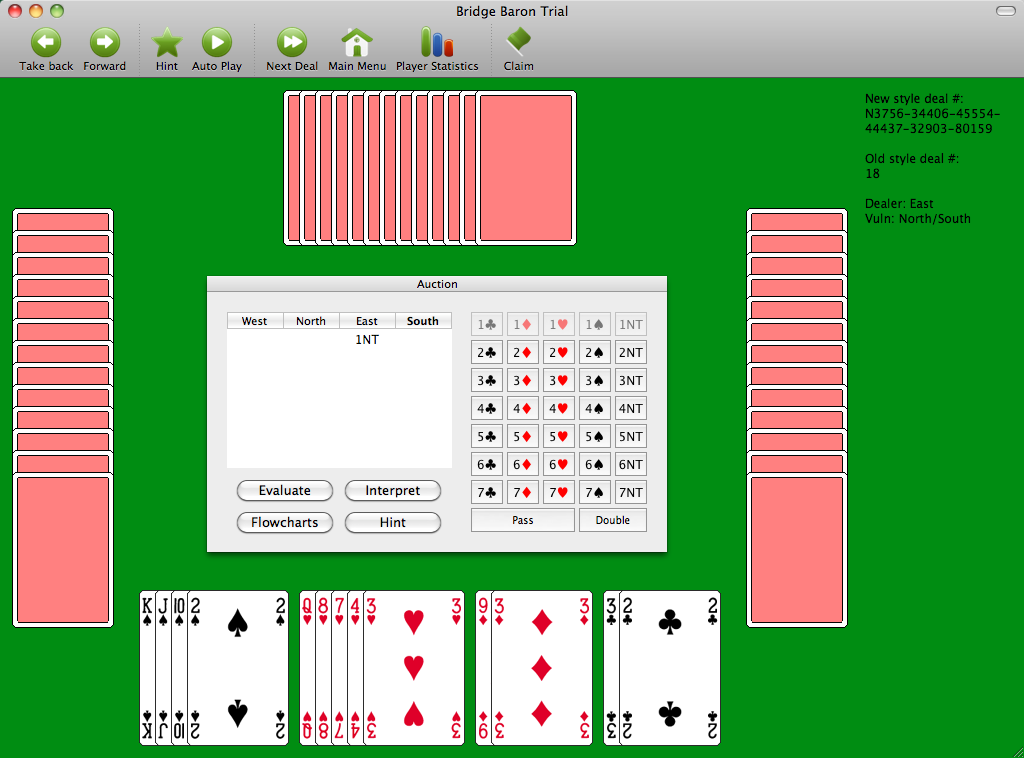The height and width of the screenshot is (758, 1024).
Task: Open the Main Menu house icon
Action: 357,42
